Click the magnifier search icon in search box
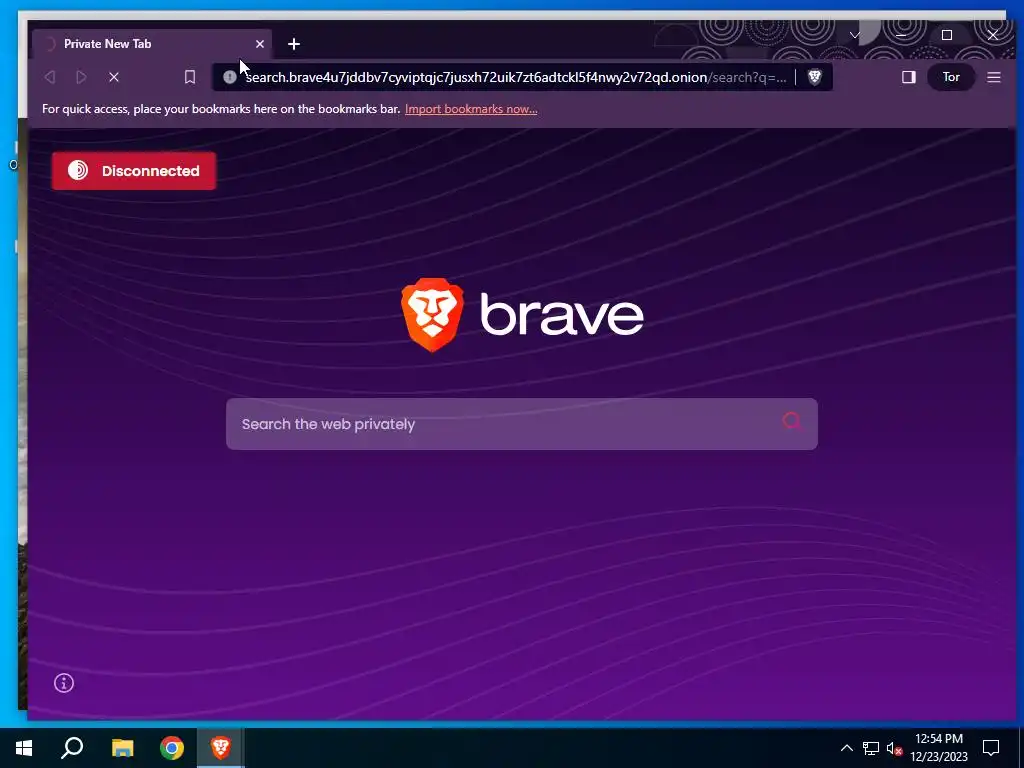 [792, 421]
